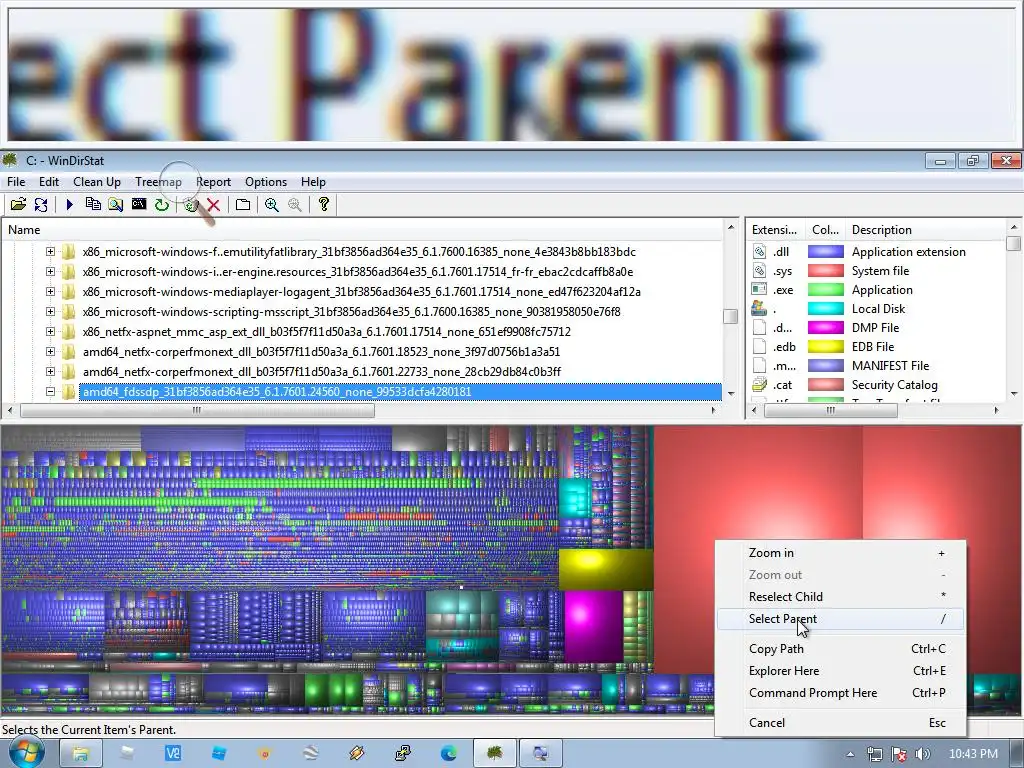Click the yellow EDB File color swatch

[x=825, y=347]
